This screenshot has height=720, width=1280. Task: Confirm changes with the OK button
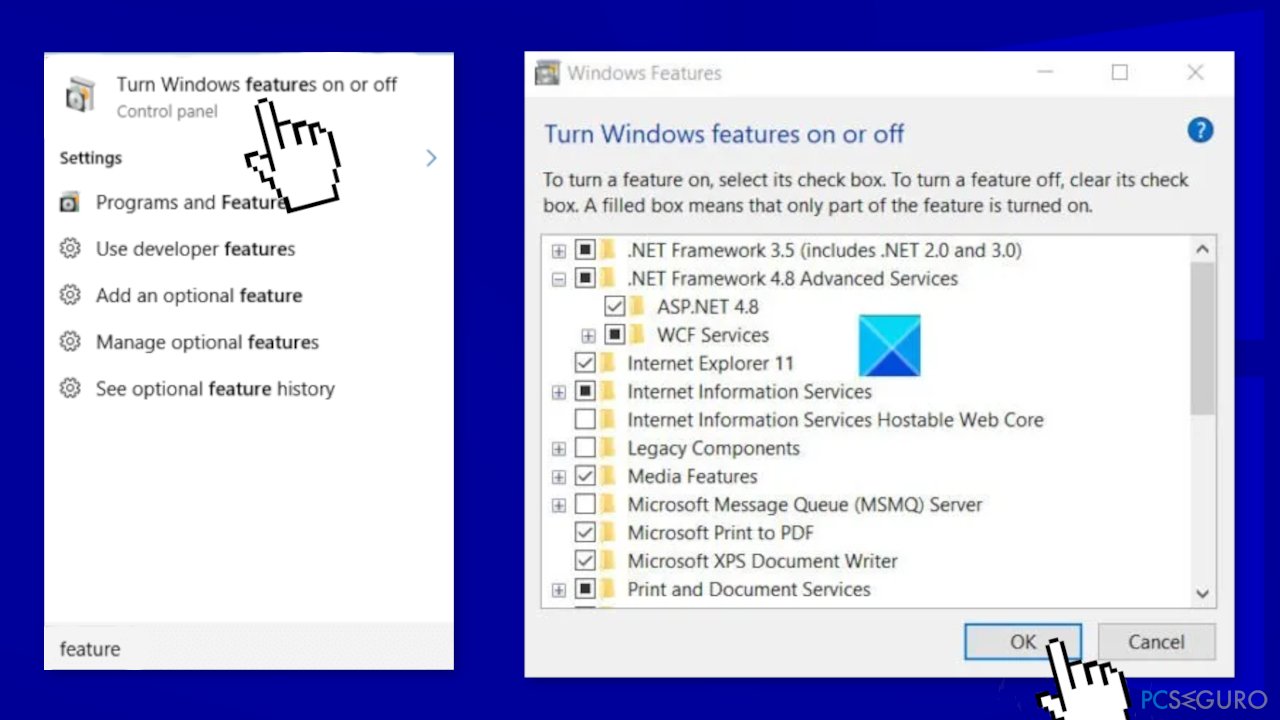[x=1023, y=642]
